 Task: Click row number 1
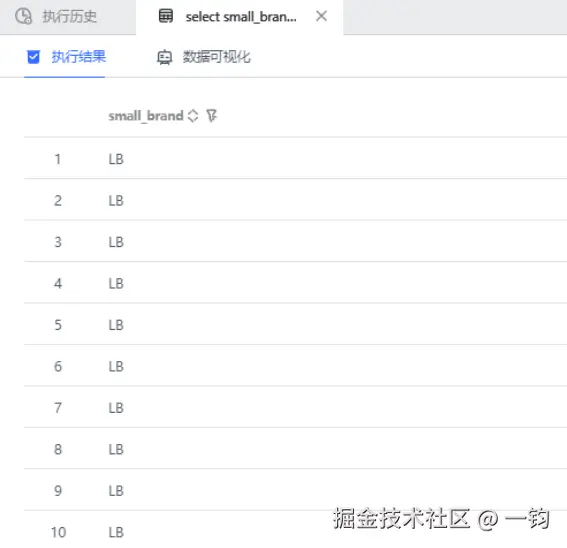(x=58, y=159)
